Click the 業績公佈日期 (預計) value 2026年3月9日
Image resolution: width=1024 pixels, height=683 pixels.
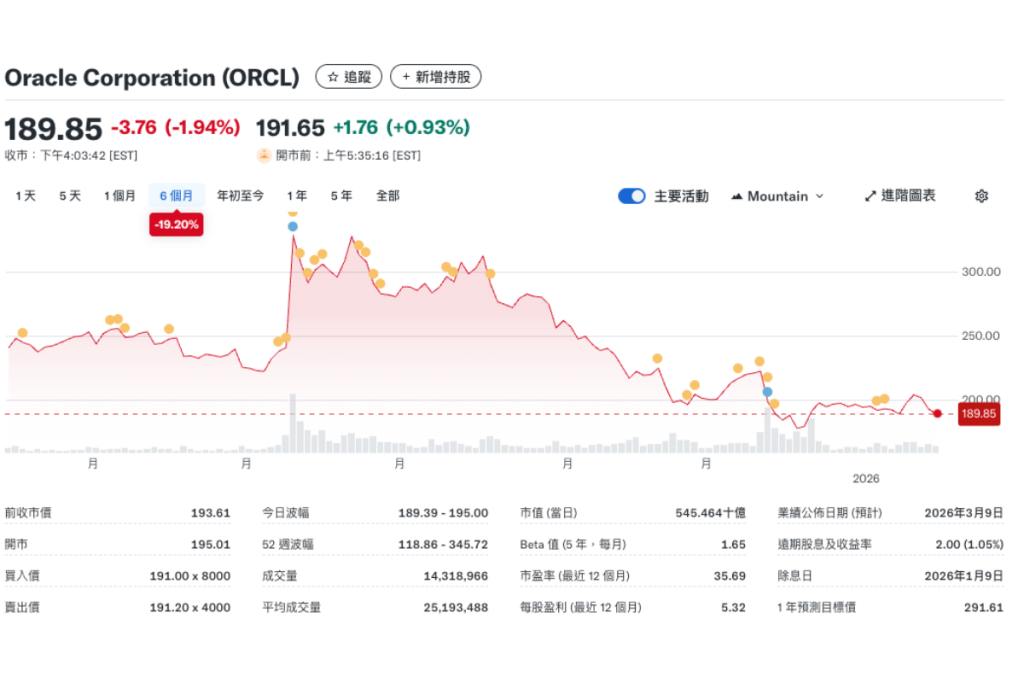[963, 513]
